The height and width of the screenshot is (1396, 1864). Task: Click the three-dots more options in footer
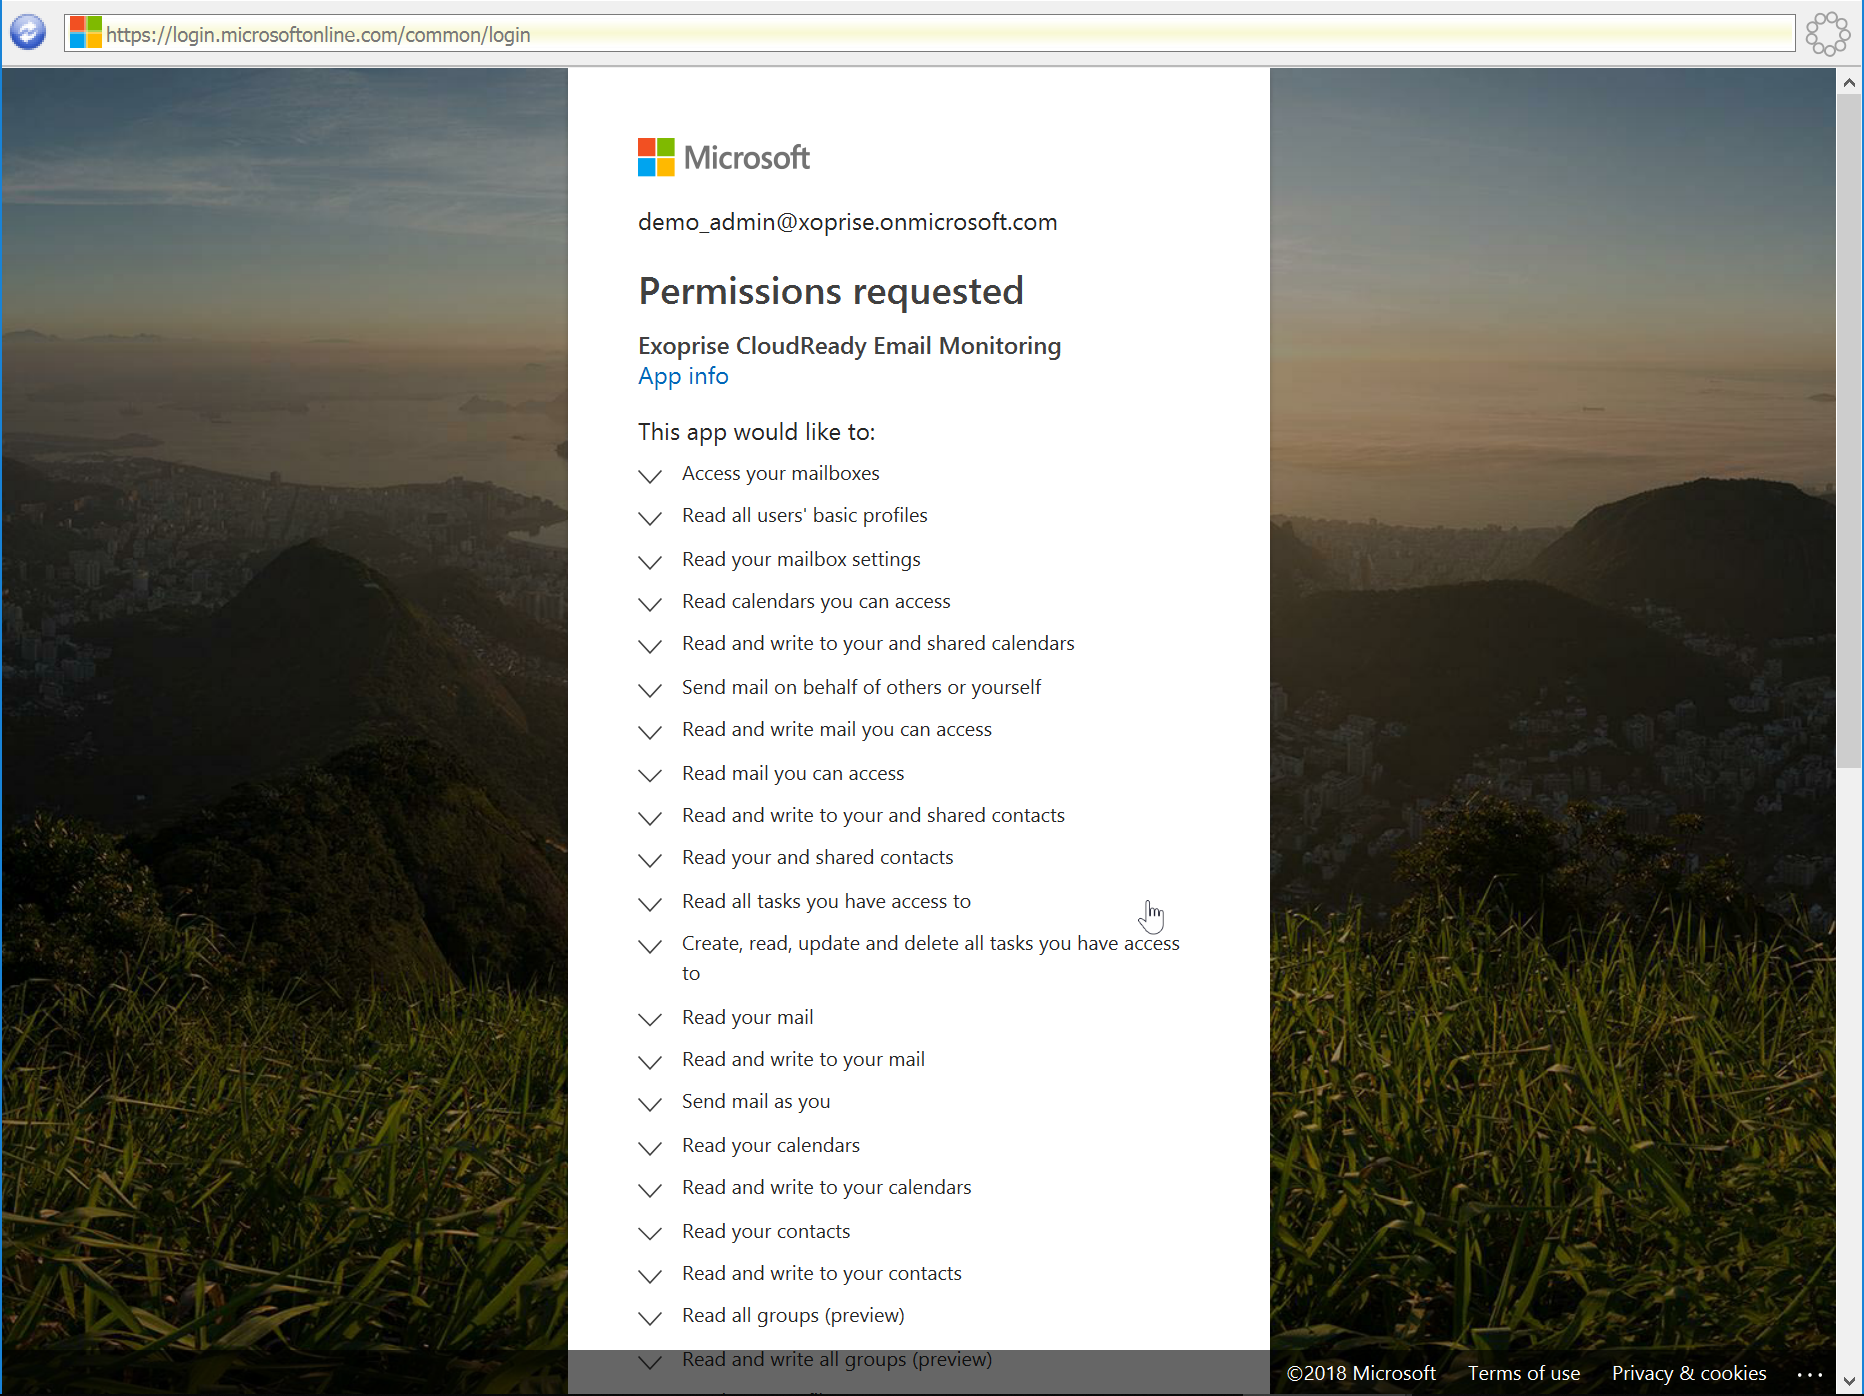coord(1809,1375)
